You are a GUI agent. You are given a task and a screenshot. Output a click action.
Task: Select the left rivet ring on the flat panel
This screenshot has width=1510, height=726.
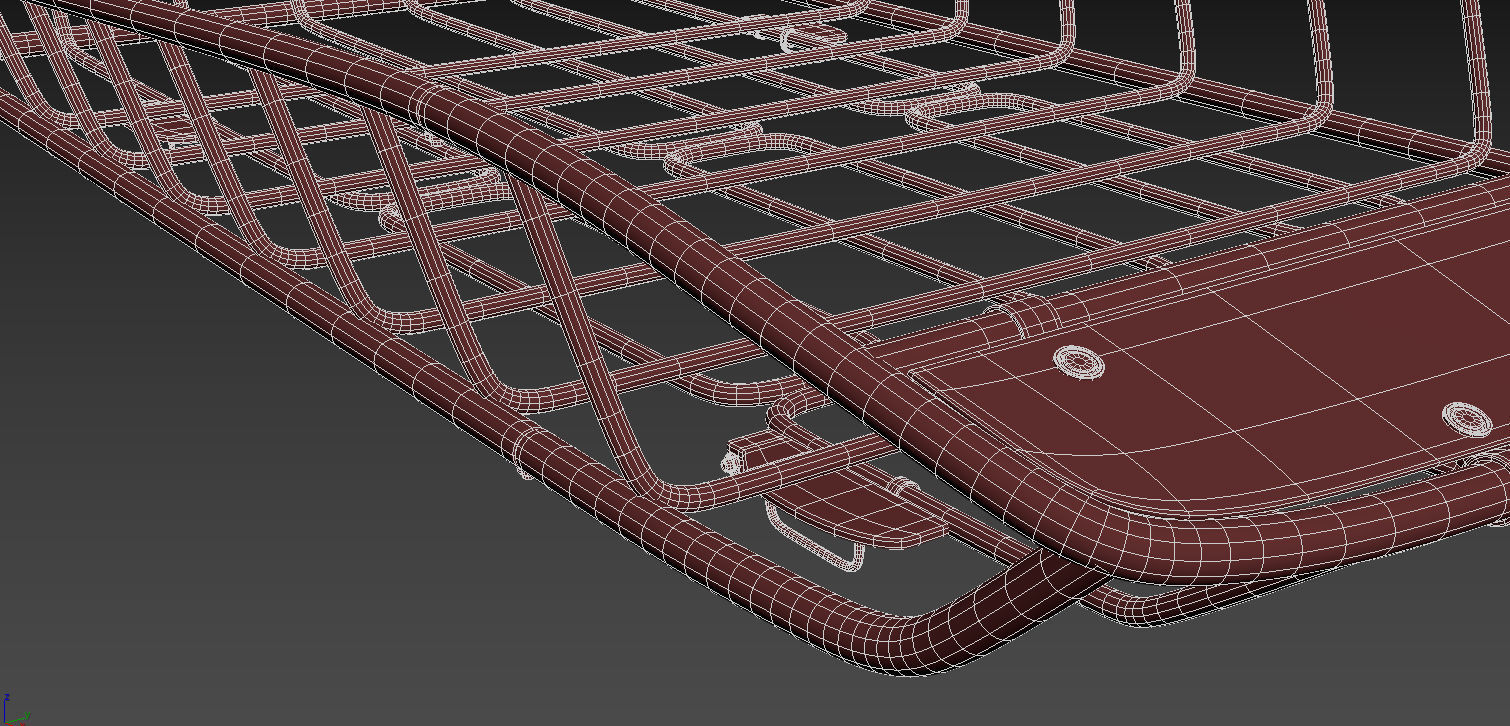click(x=1079, y=361)
